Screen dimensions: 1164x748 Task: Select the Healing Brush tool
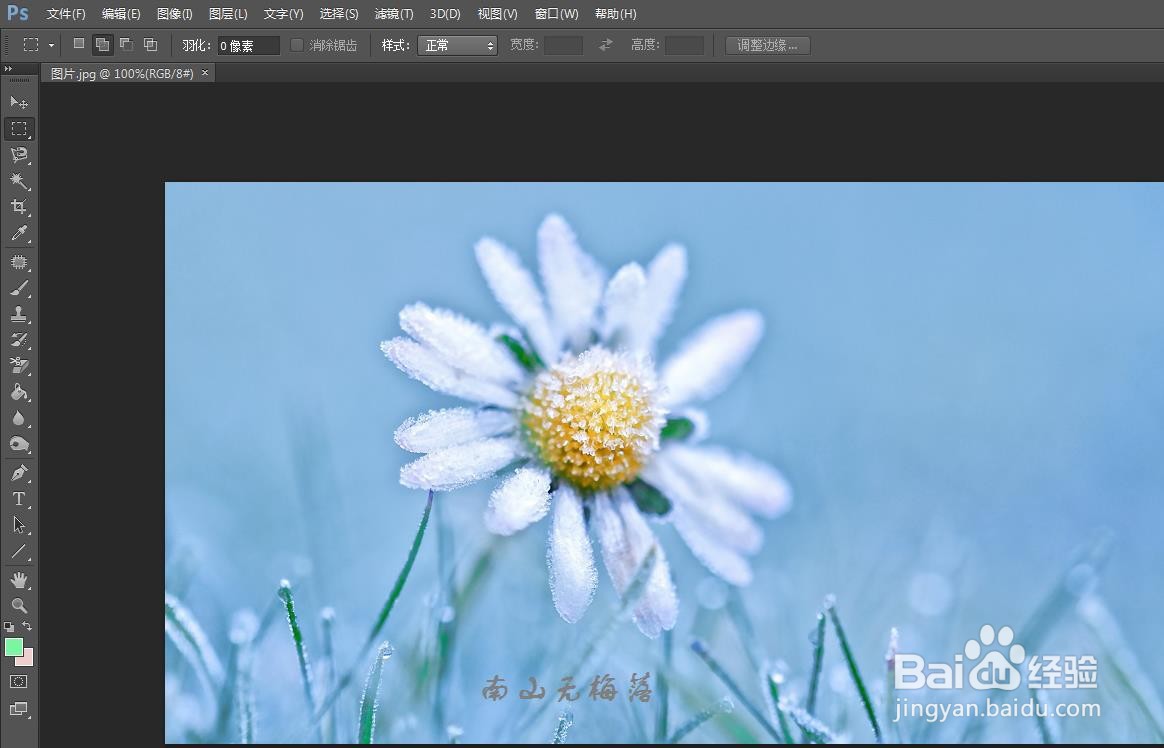[19, 262]
